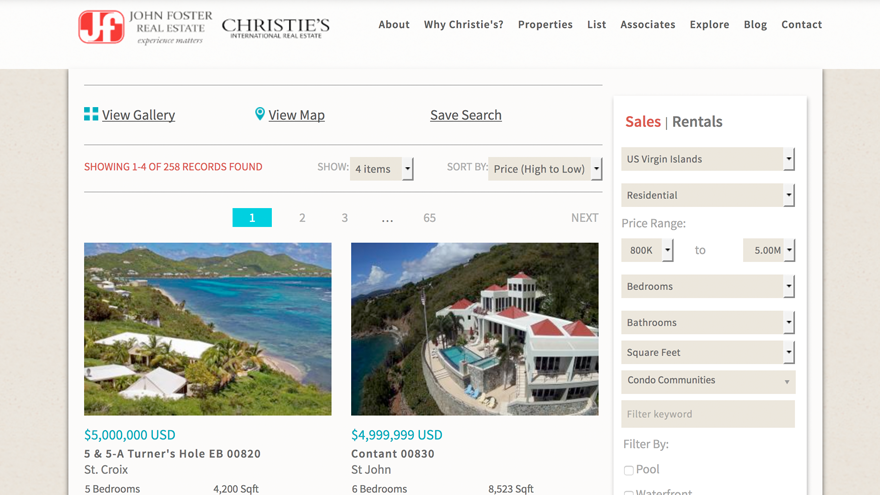Click the NEXT pagination link
The image size is (880, 495).
[584, 218]
